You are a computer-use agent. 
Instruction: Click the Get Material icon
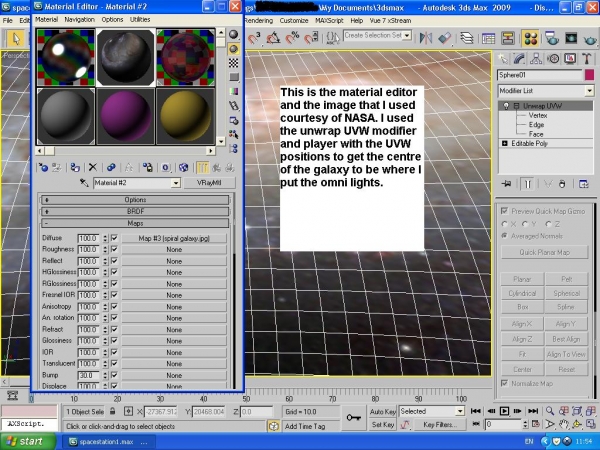coord(44,168)
